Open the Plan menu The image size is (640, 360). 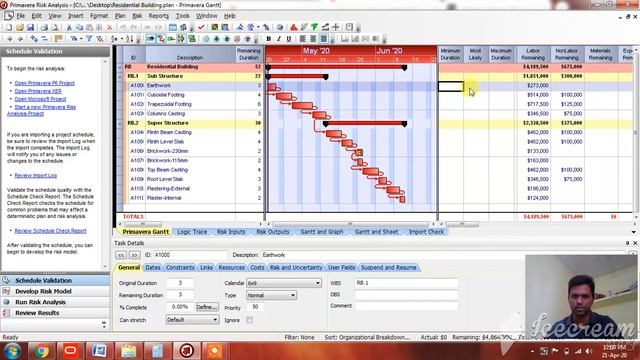click(x=120, y=16)
